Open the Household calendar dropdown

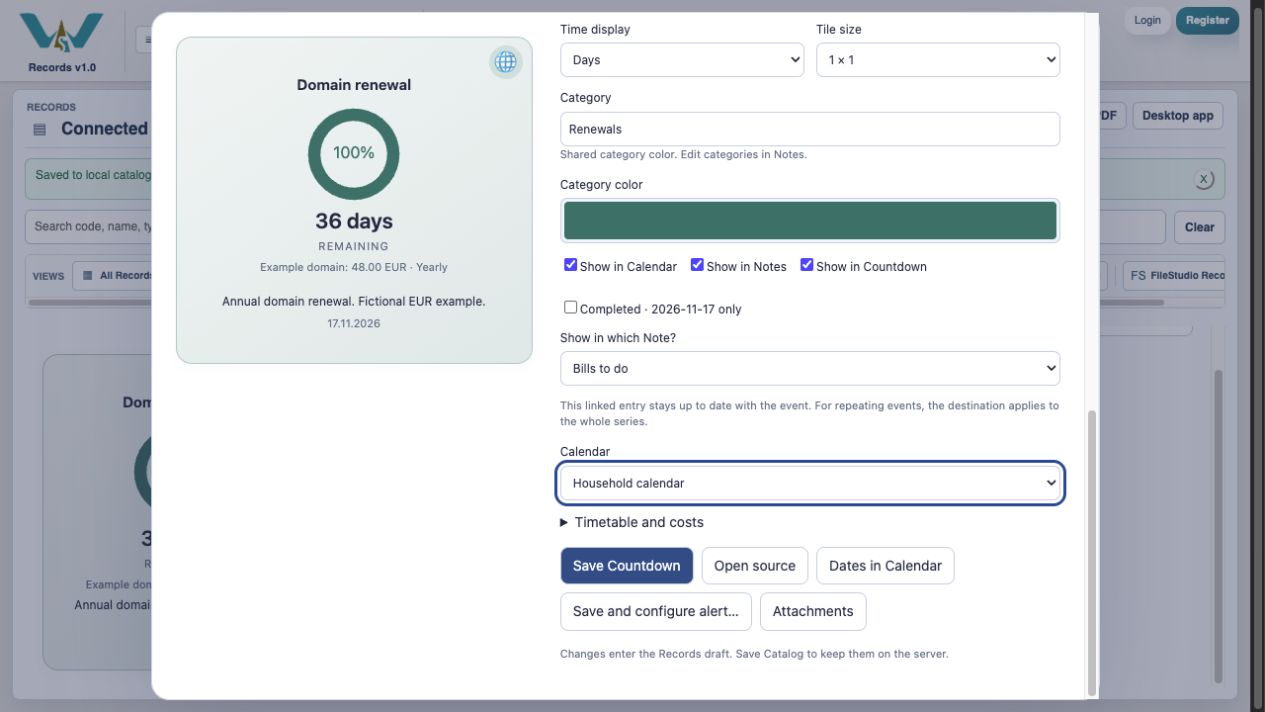point(810,483)
